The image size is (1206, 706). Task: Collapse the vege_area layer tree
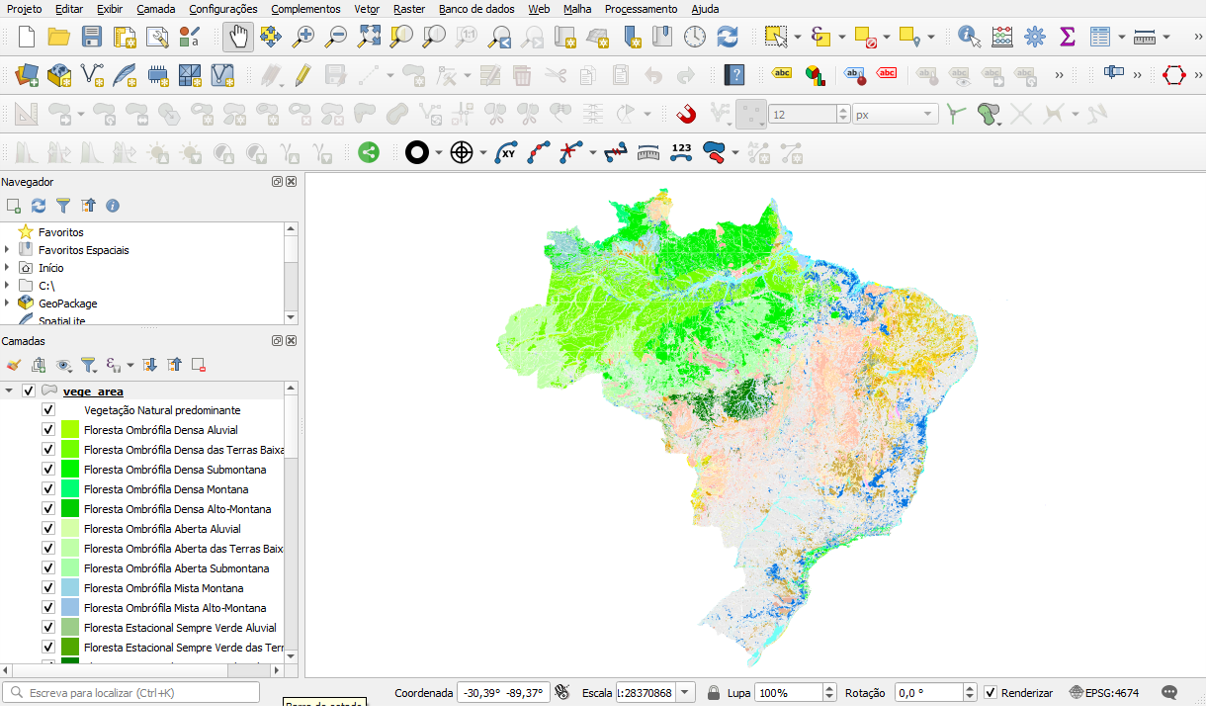(9, 391)
